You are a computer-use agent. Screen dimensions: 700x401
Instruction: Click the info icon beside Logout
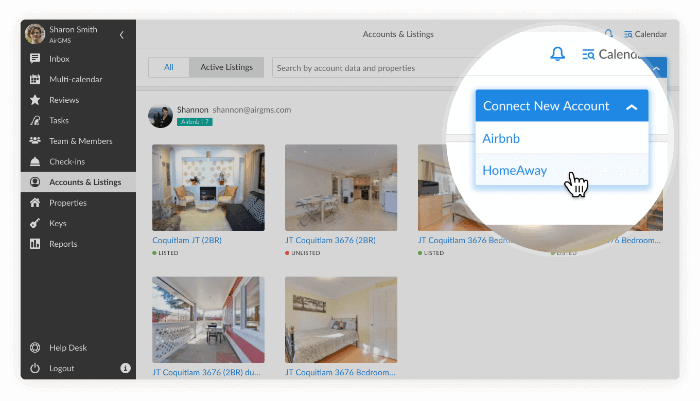click(125, 368)
